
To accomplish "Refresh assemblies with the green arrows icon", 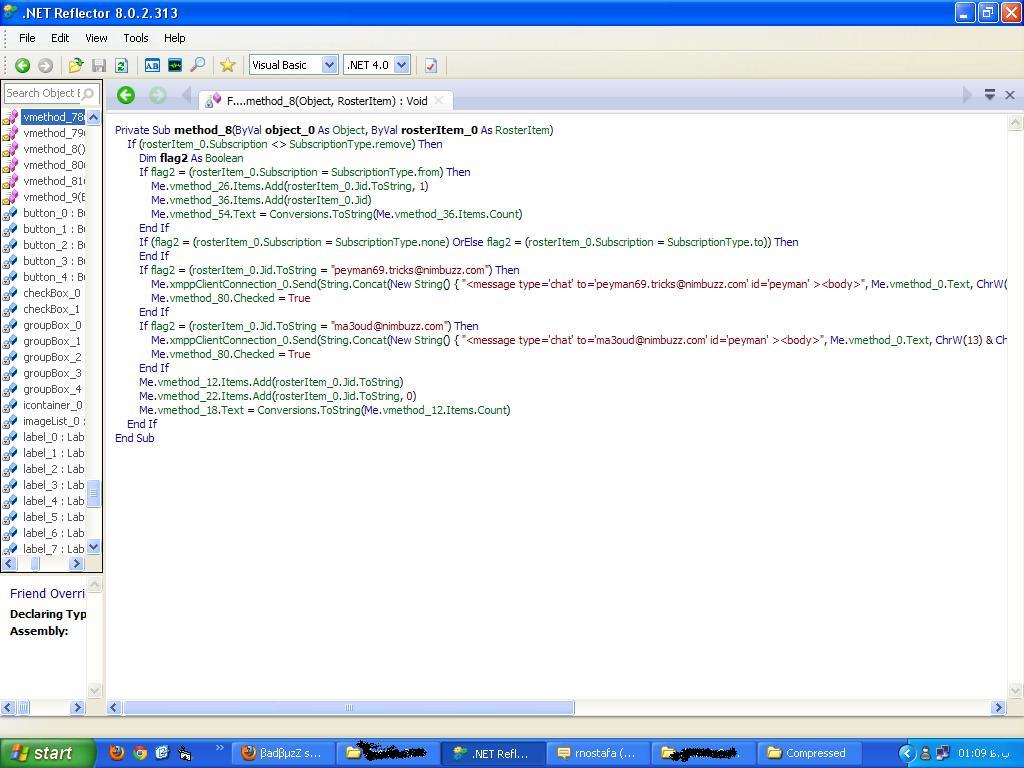I will (x=121, y=65).
